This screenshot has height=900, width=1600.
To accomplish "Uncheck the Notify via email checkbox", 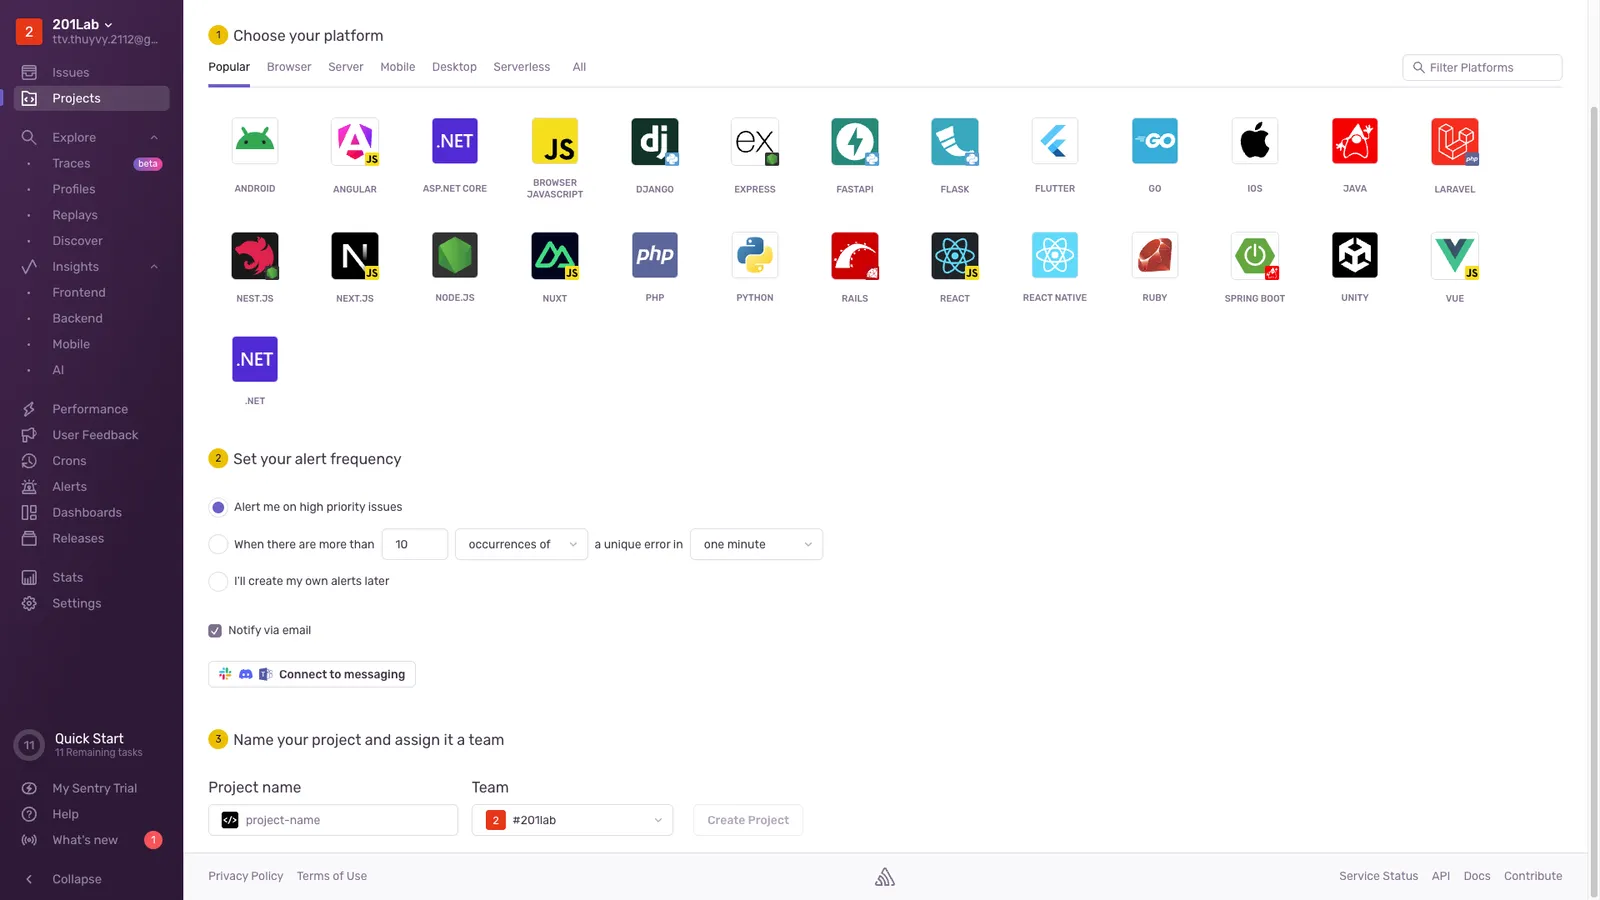I will 215,630.
